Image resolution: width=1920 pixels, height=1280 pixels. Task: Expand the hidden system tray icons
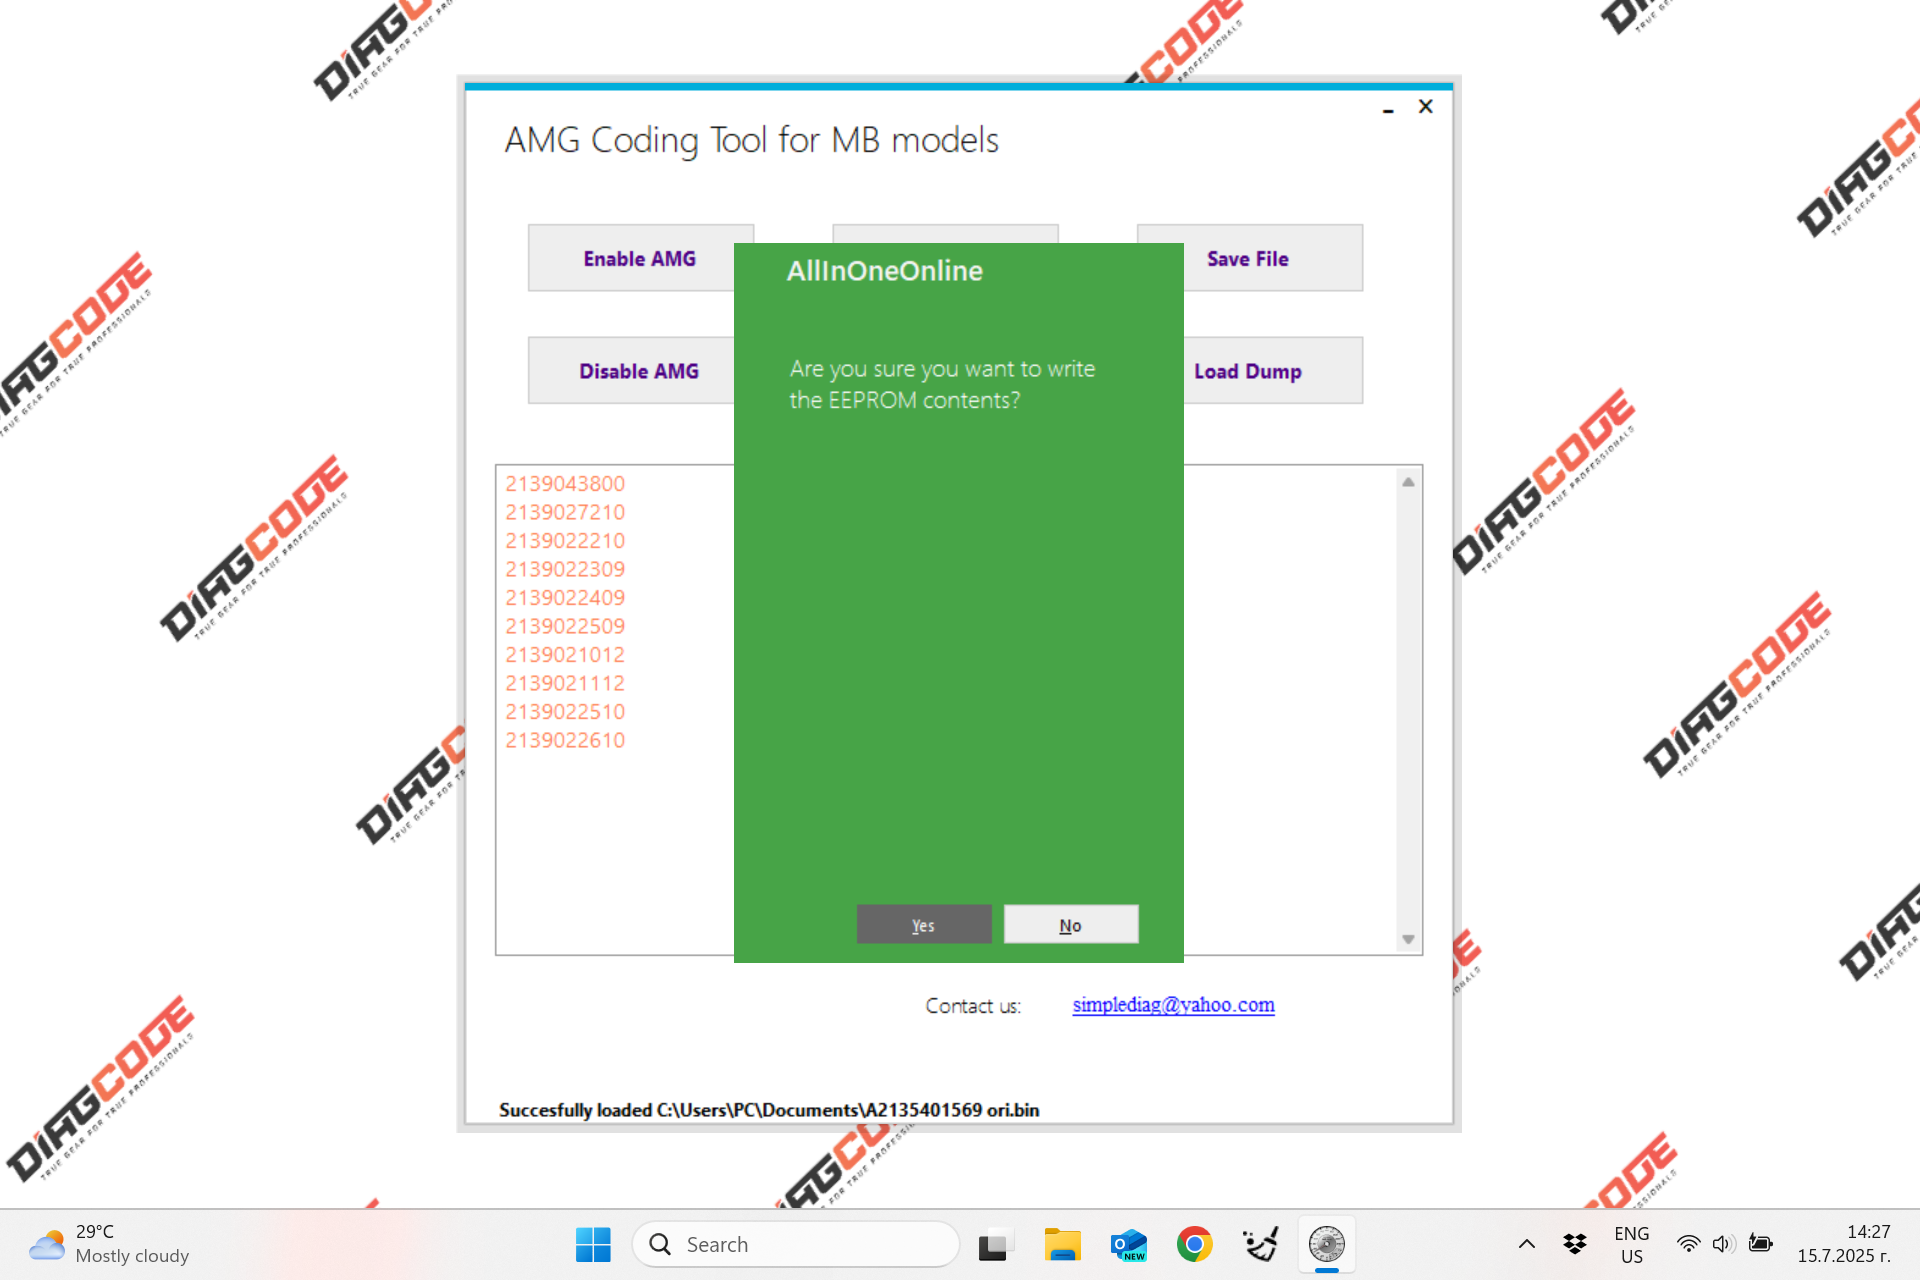1527,1244
